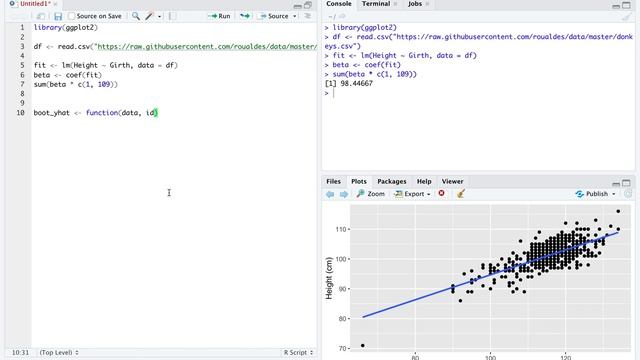The height and width of the screenshot is (360, 640).
Task: Expand the Source button dropdown arrow
Action: pos(295,16)
